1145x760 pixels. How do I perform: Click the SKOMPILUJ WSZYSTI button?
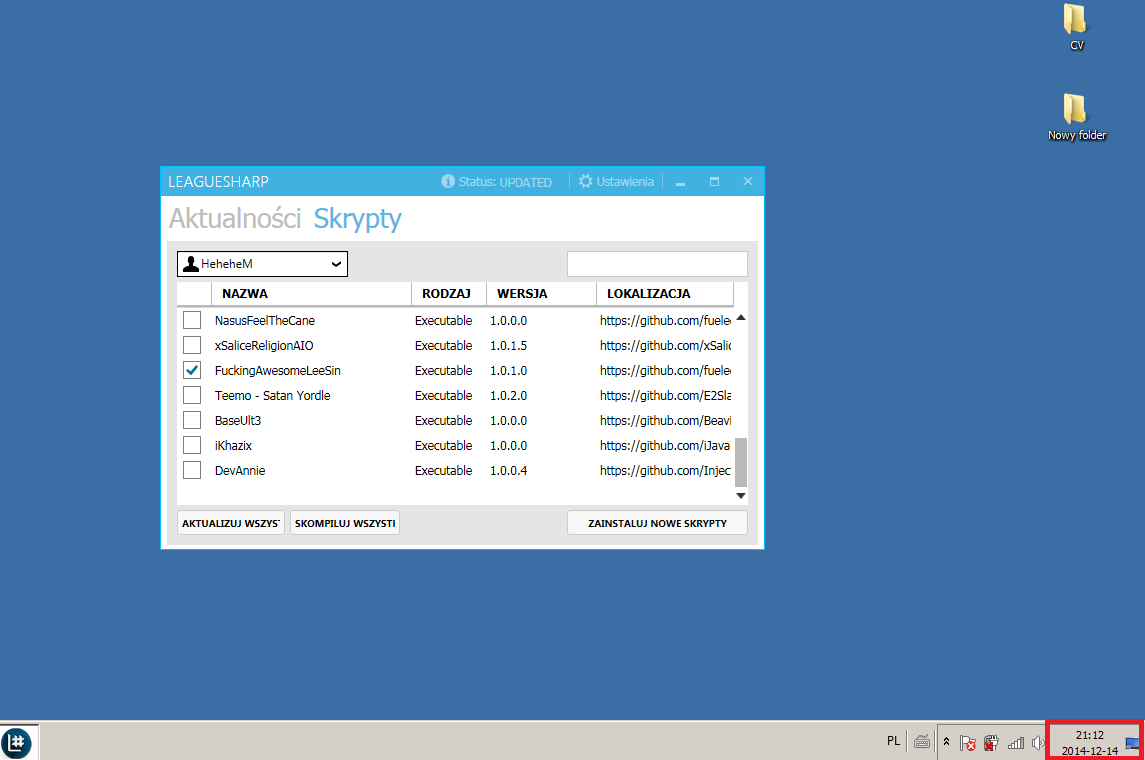(345, 523)
